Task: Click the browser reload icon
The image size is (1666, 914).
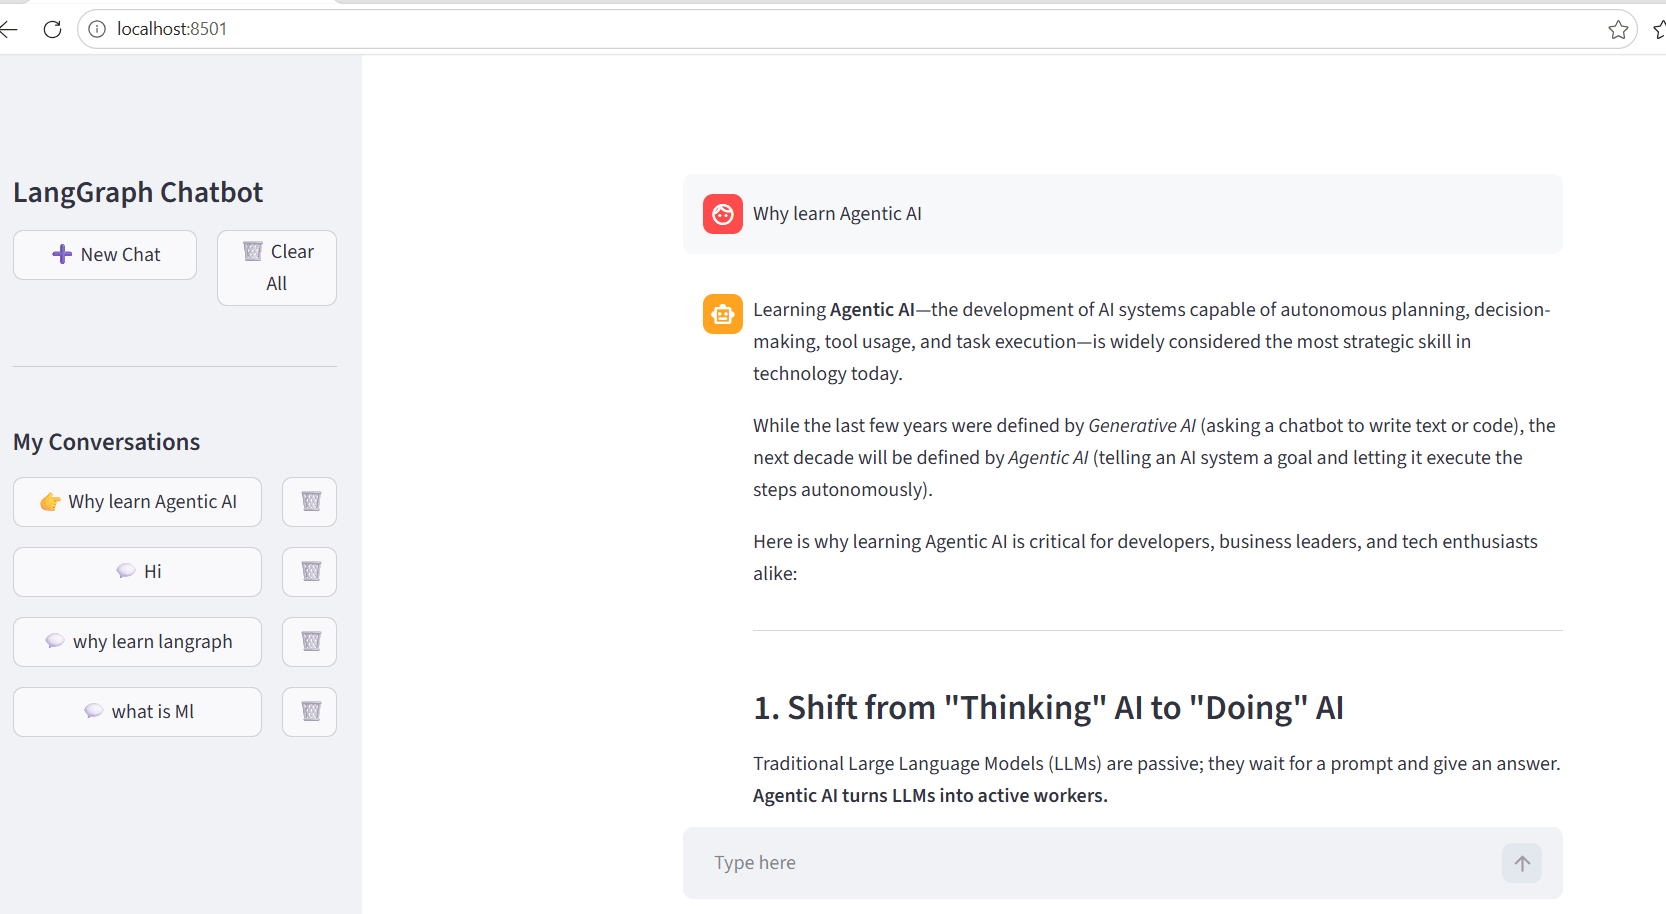Action: tap(53, 29)
